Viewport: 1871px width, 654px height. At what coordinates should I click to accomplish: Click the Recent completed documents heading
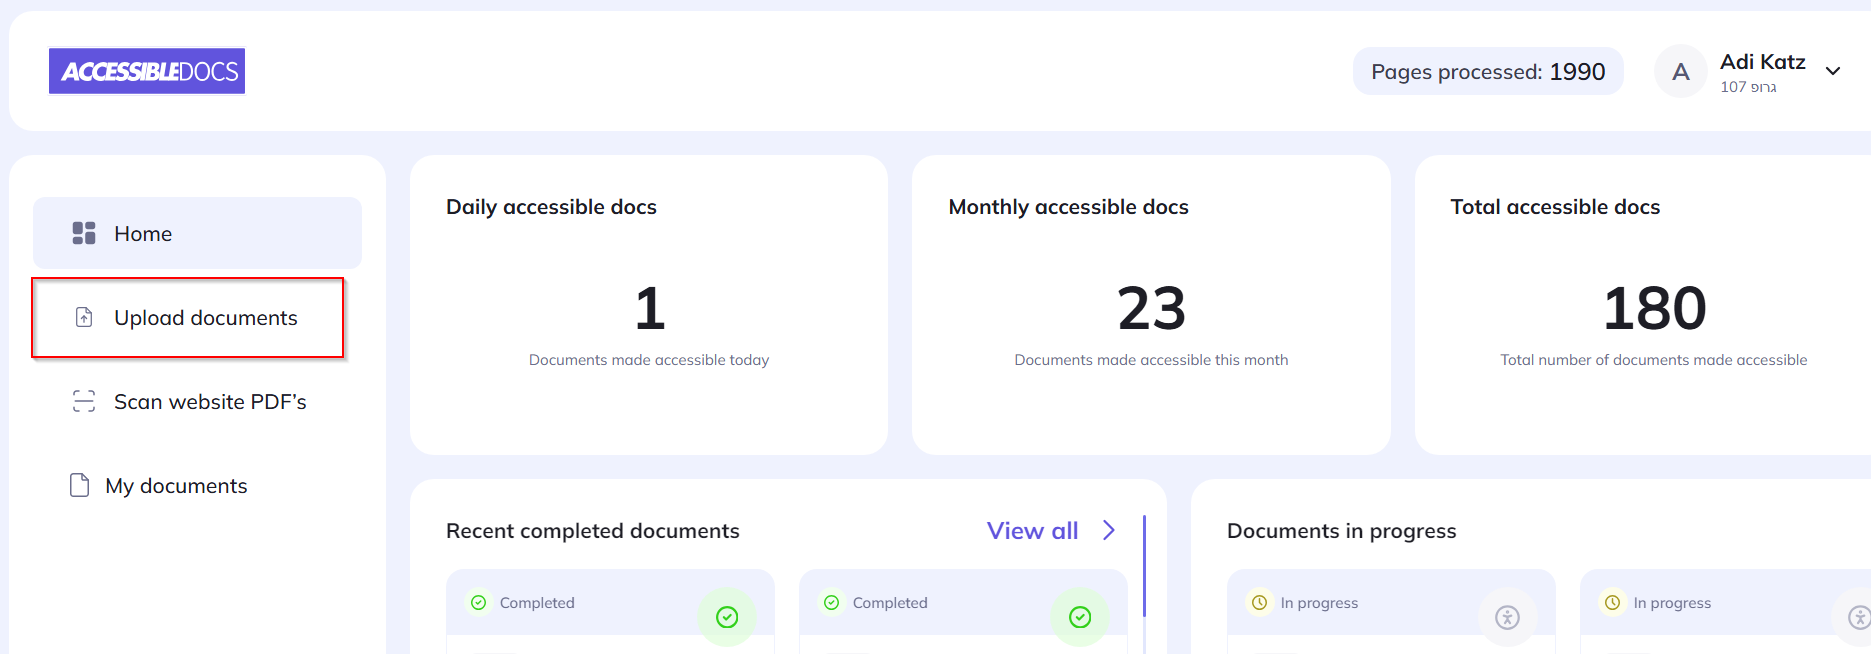593,531
